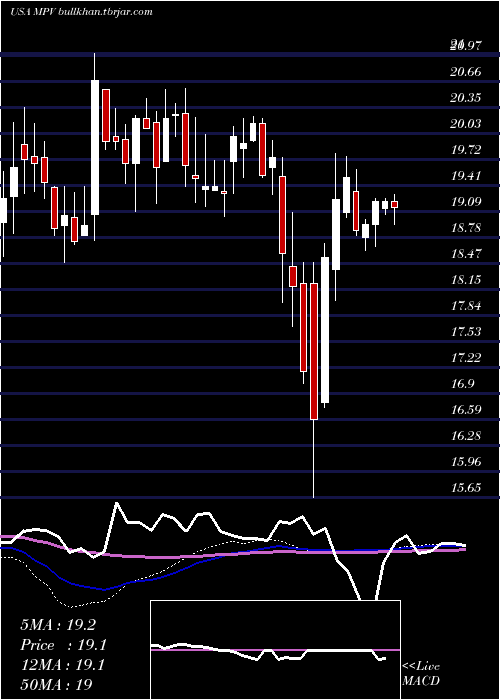This screenshot has height=700, width=500.
Task: Click the 17.84 price axis label
Action: pyautogui.click(x=466, y=306)
